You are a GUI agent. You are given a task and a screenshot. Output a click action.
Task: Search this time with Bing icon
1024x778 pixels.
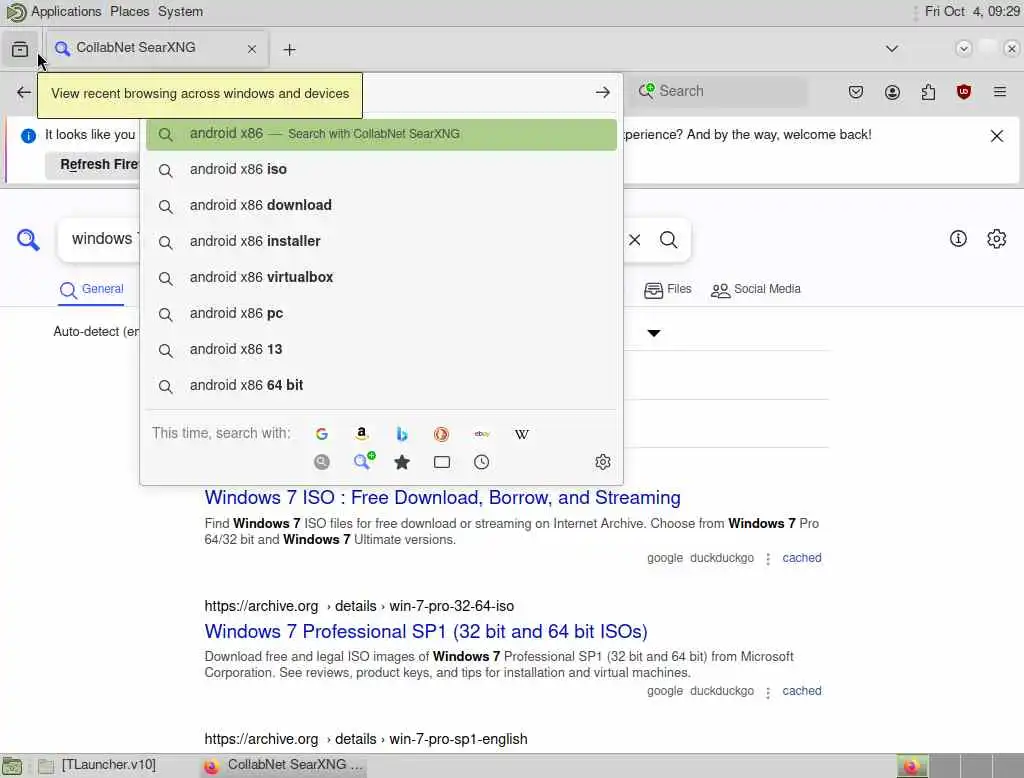402,434
